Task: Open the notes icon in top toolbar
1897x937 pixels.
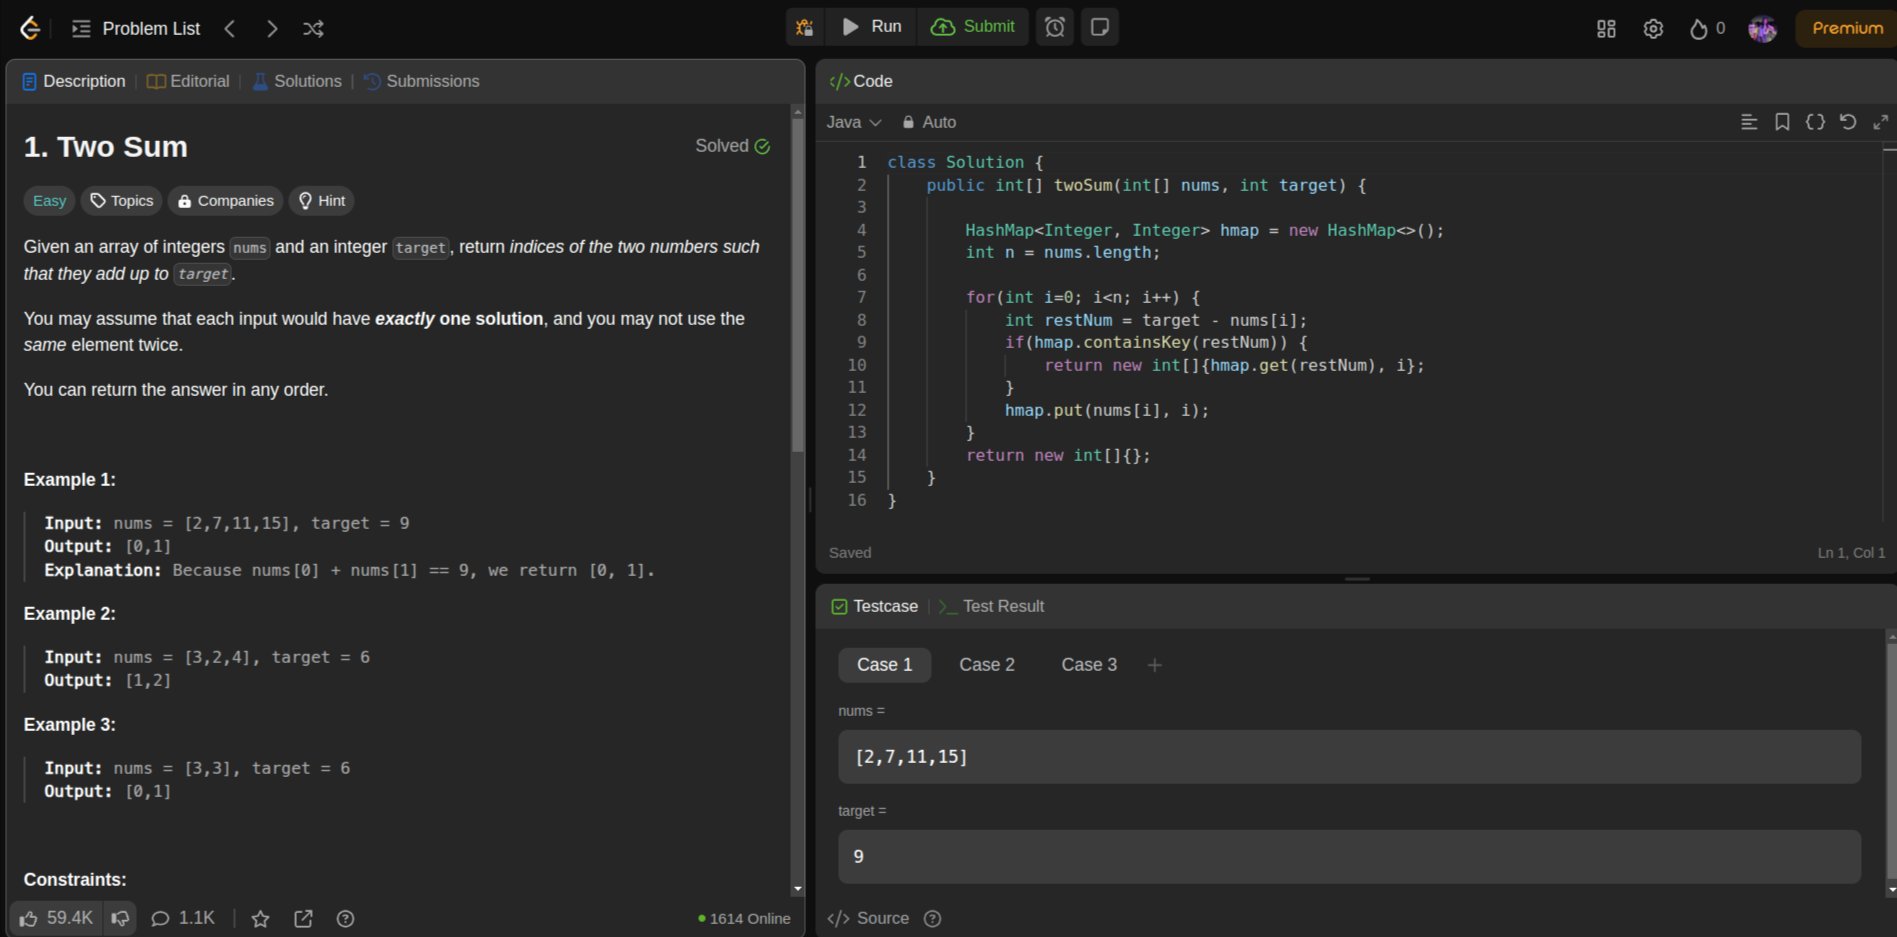Action: tap(1099, 27)
